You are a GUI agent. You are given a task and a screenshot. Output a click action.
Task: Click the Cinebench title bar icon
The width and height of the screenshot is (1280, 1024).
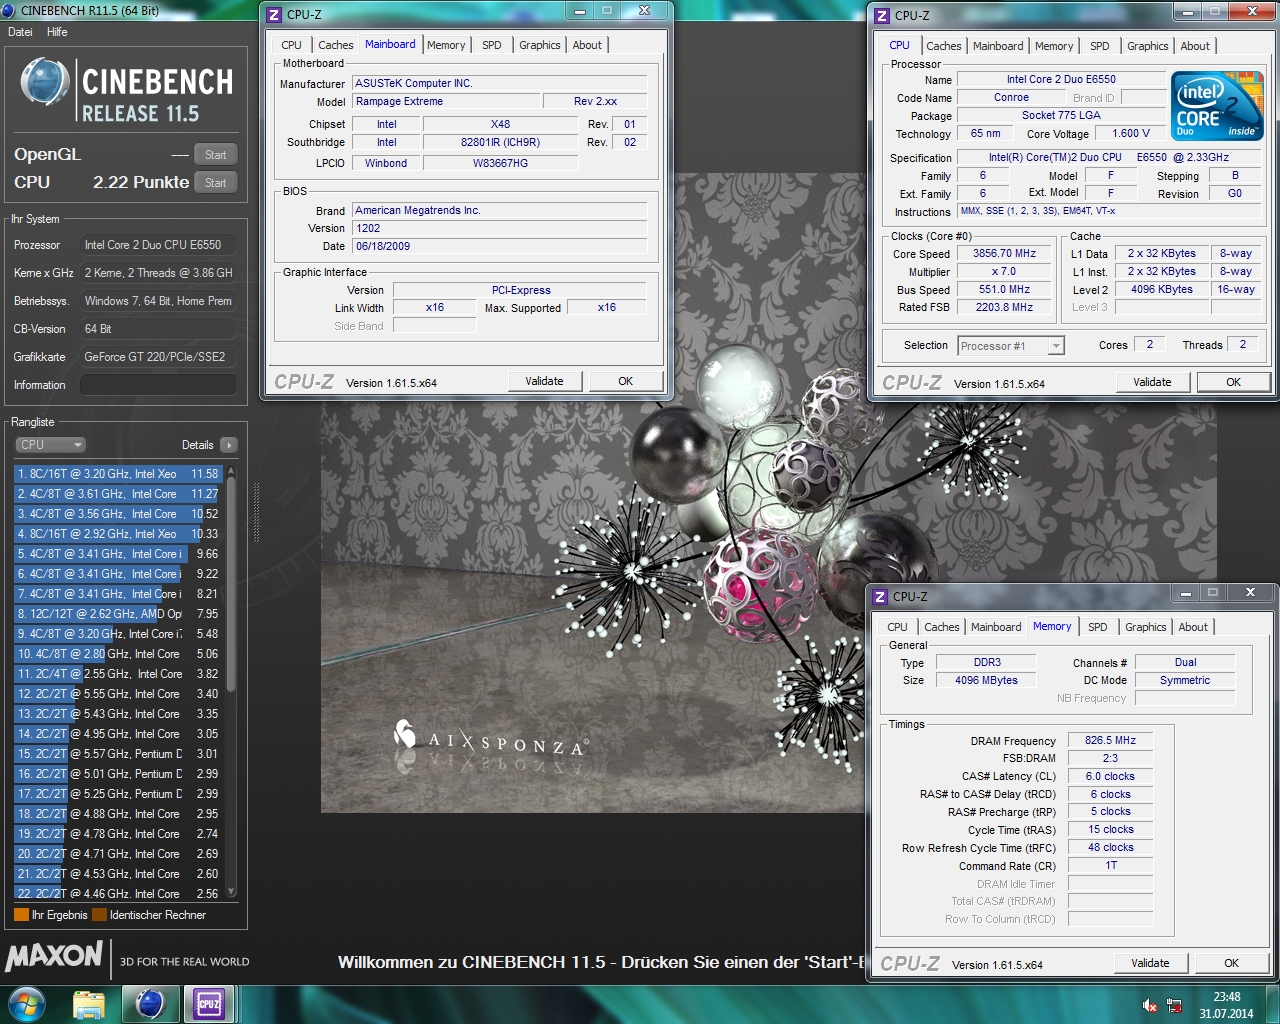coord(10,10)
